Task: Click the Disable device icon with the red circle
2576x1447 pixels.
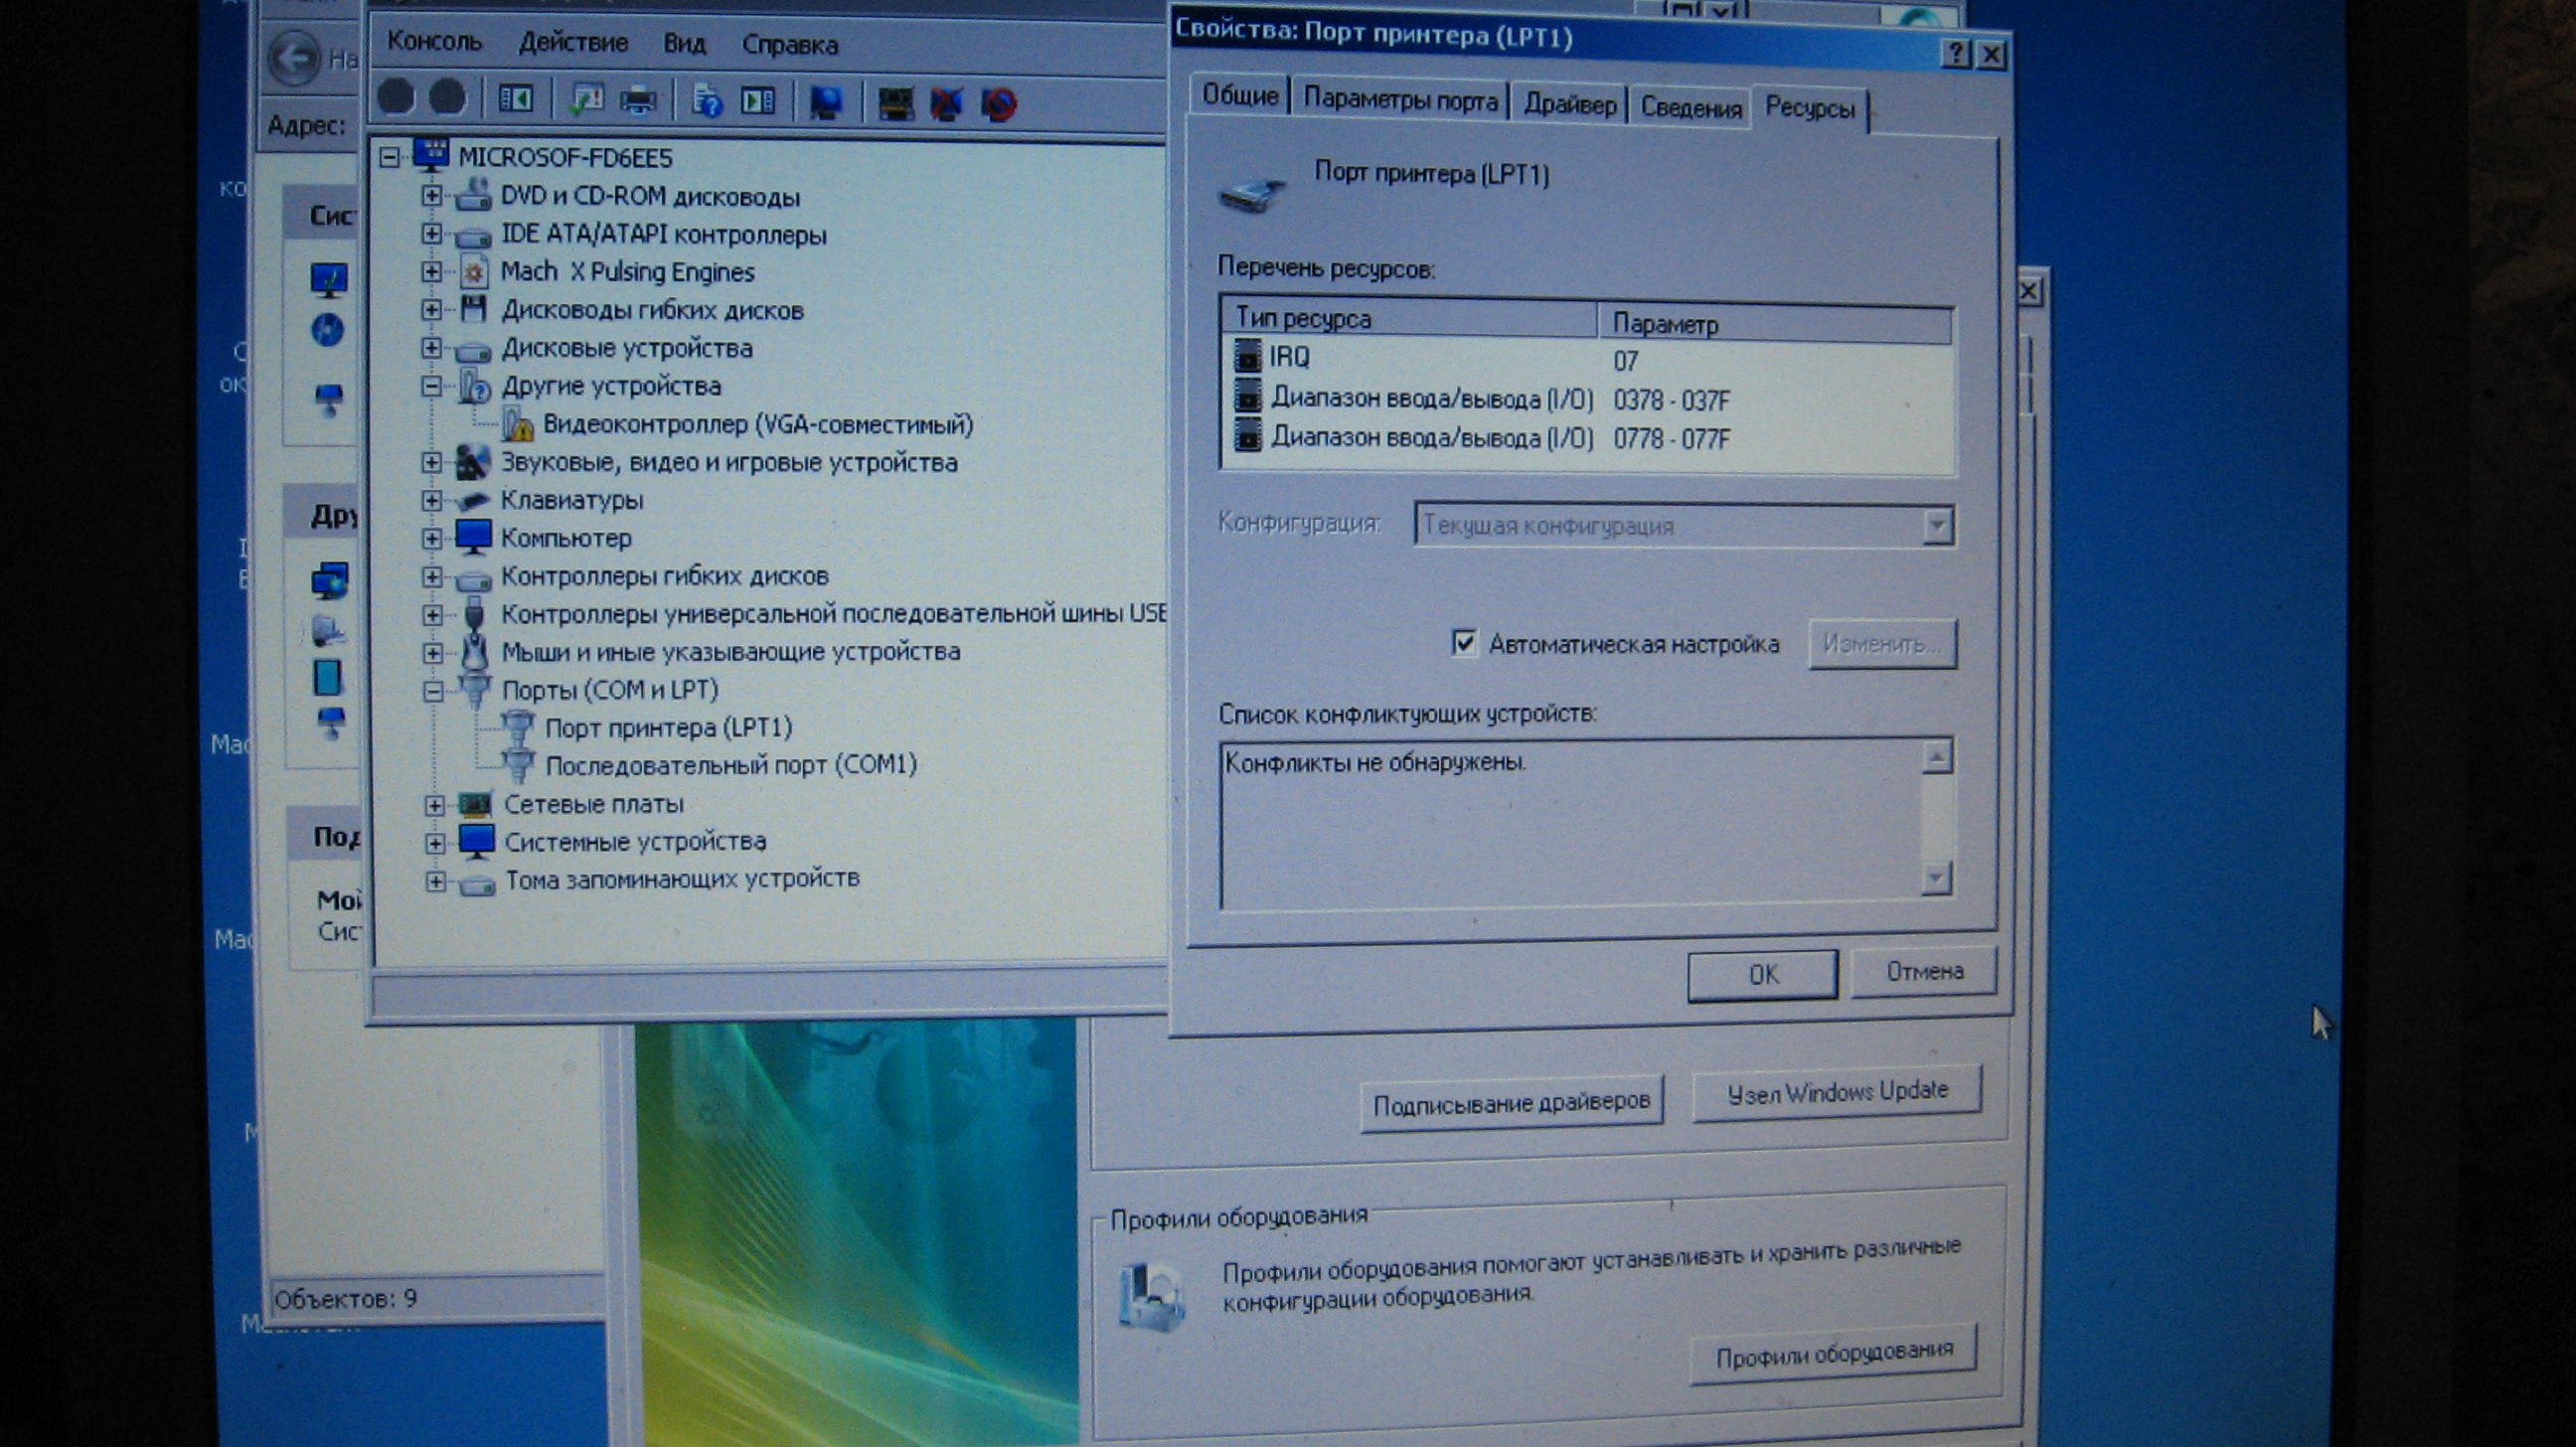Action: pyautogui.click(x=998, y=103)
